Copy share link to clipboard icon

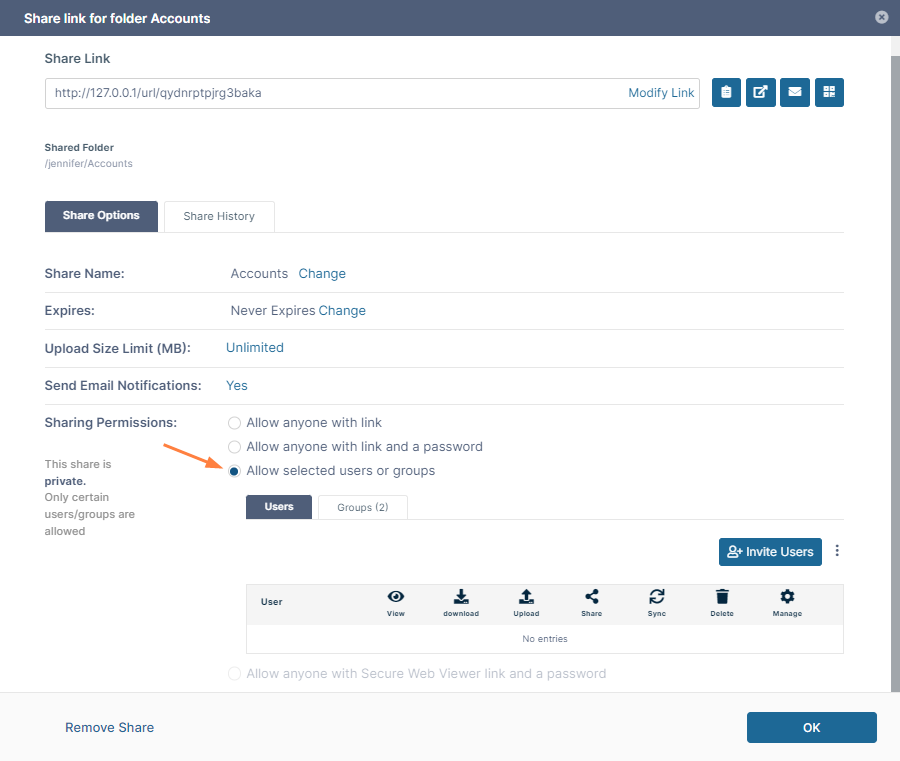click(726, 93)
